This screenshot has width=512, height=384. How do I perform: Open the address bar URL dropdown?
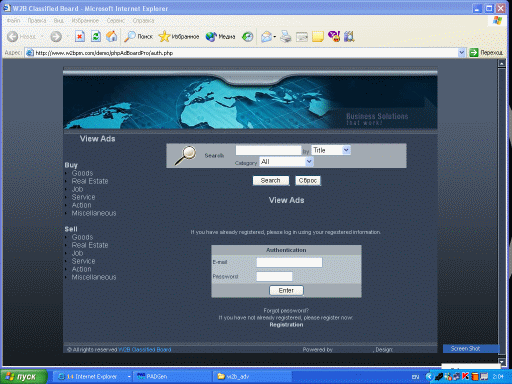click(461, 53)
